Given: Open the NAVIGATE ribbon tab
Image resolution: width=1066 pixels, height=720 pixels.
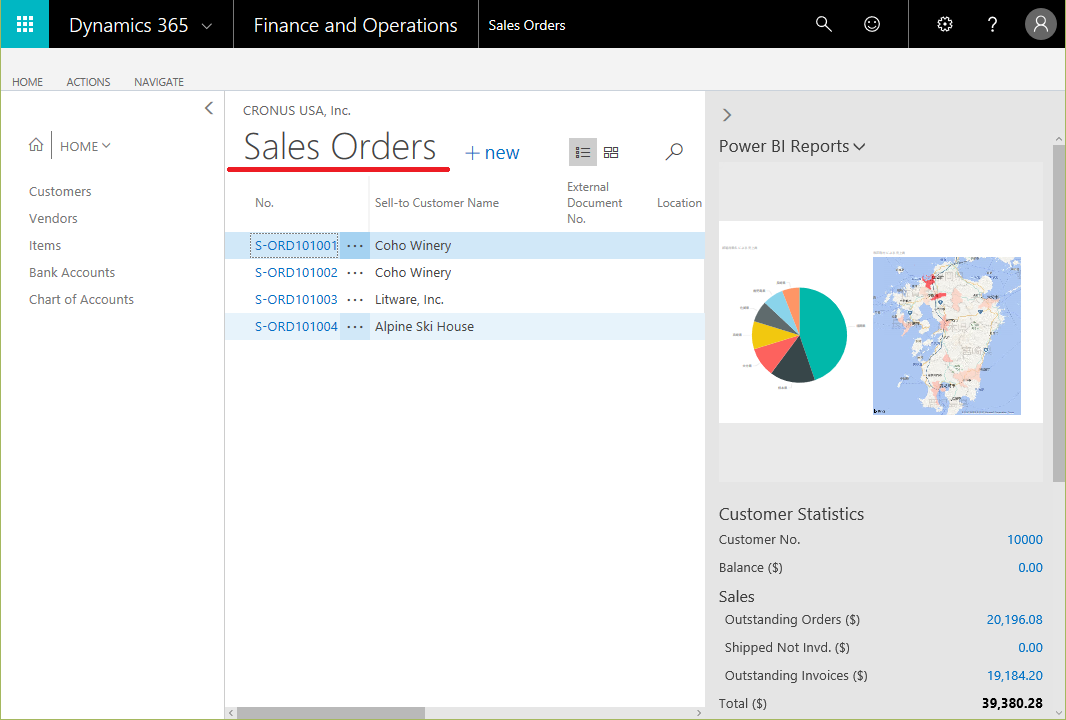Looking at the screenshot, I should pos(159,82).
